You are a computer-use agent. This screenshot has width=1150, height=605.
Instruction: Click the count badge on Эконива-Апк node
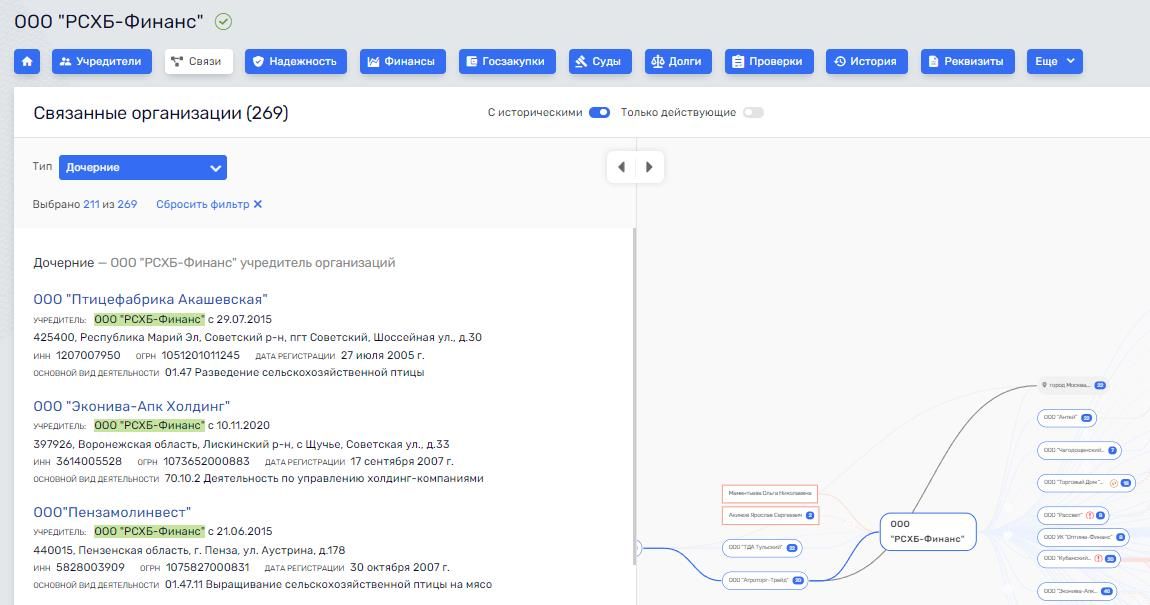pyautogui.click(x=1107, y=591)
